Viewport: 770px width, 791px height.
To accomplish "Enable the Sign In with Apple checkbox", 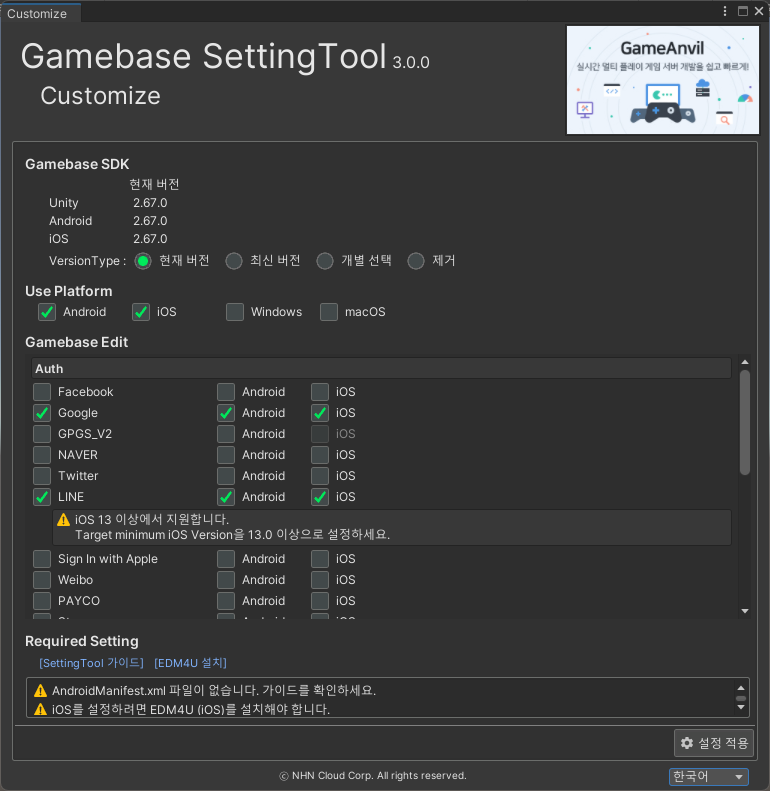I will [x=42, y=559].
